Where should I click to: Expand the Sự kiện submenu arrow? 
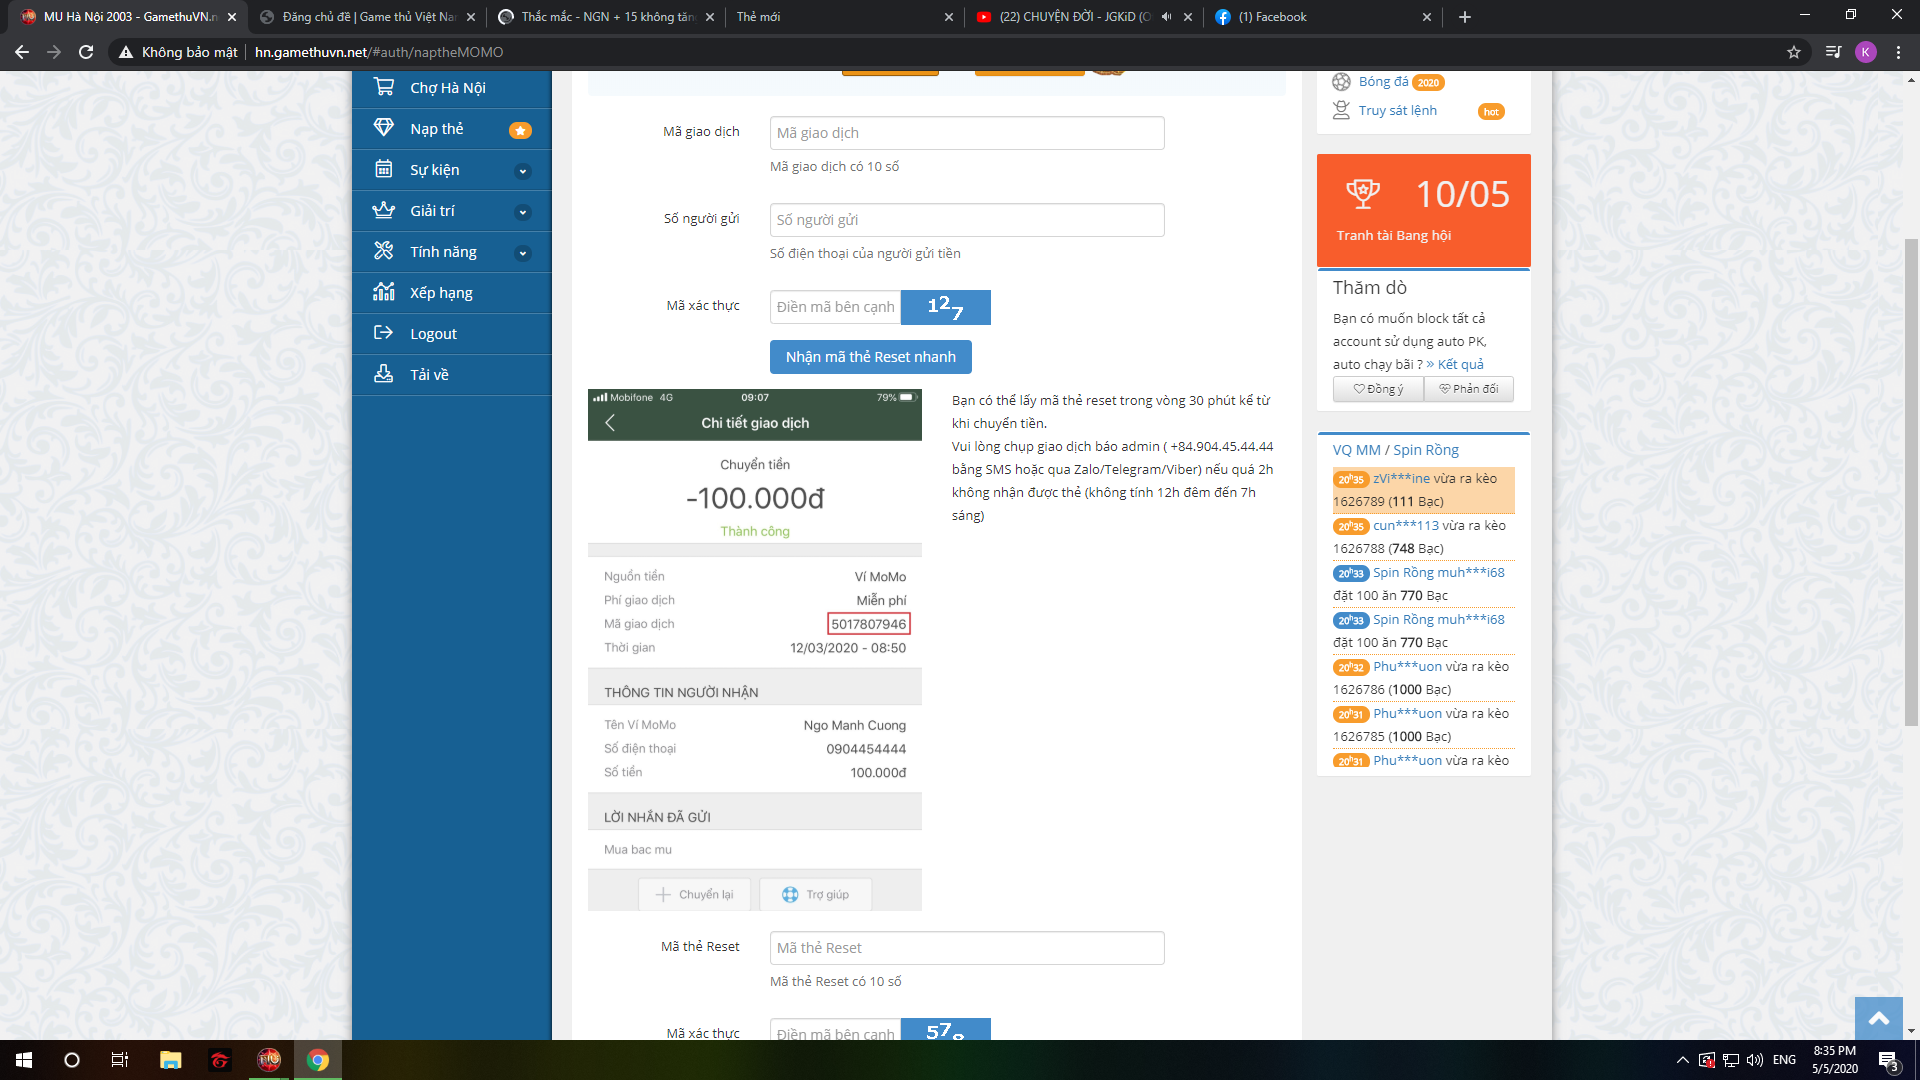[x=522, y=171]
